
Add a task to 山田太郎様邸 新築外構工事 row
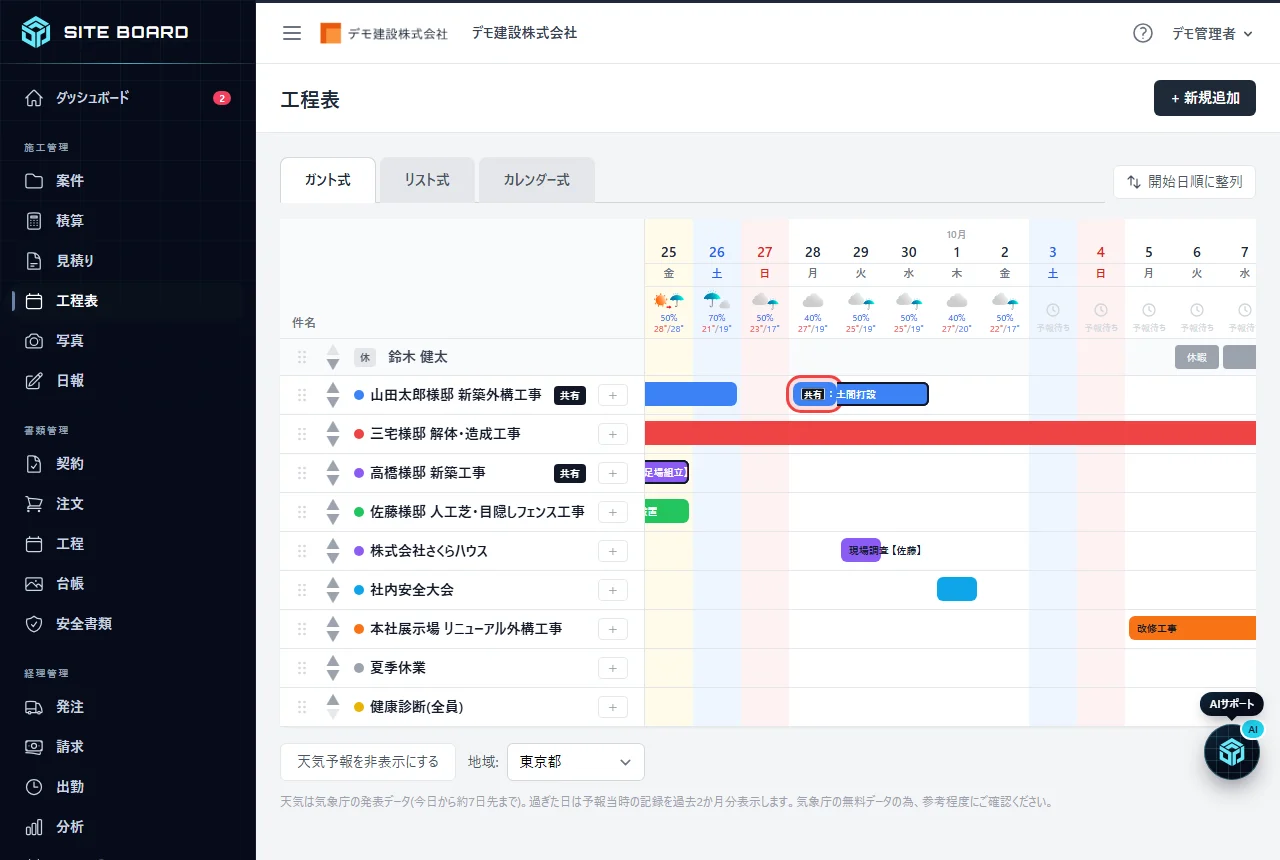point(613,395)
